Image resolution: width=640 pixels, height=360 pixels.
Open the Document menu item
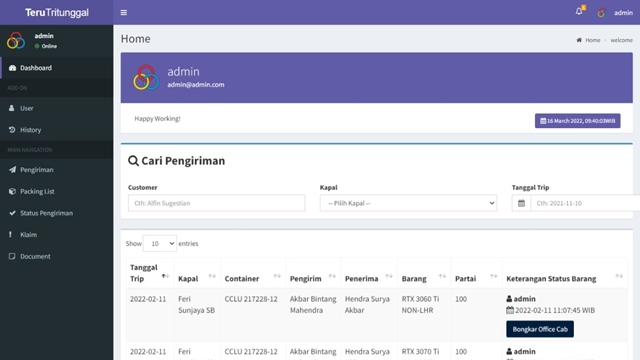tap(57, 256)
